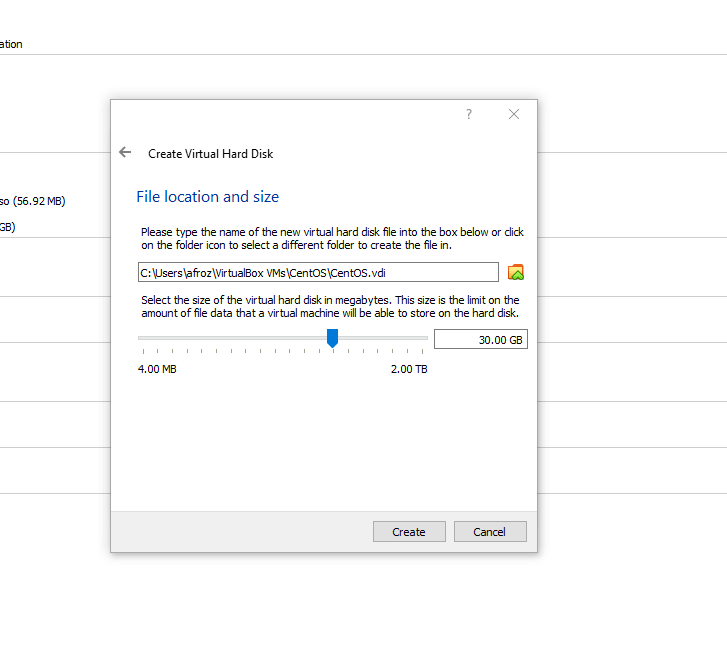
Task: Click the instruction text about disk size limit
Action: (330, 306)
